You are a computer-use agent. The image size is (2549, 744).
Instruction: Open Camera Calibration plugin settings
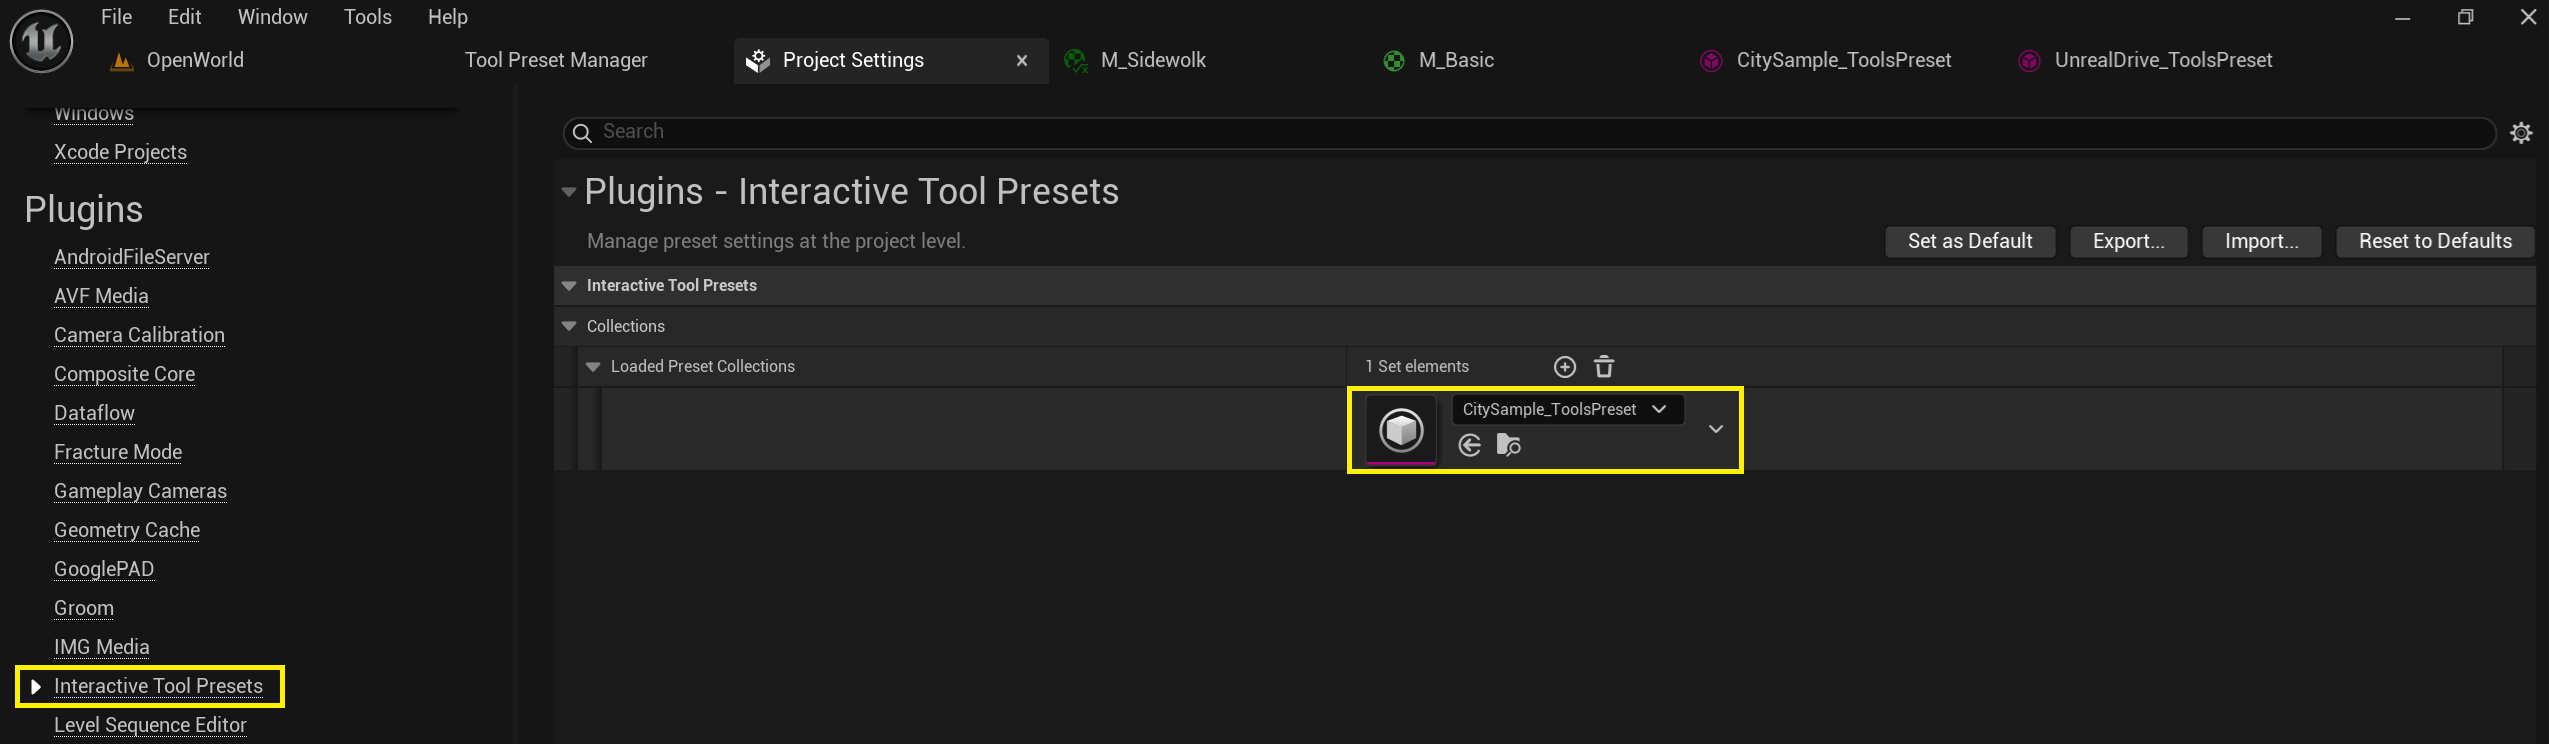coord(139,335)
